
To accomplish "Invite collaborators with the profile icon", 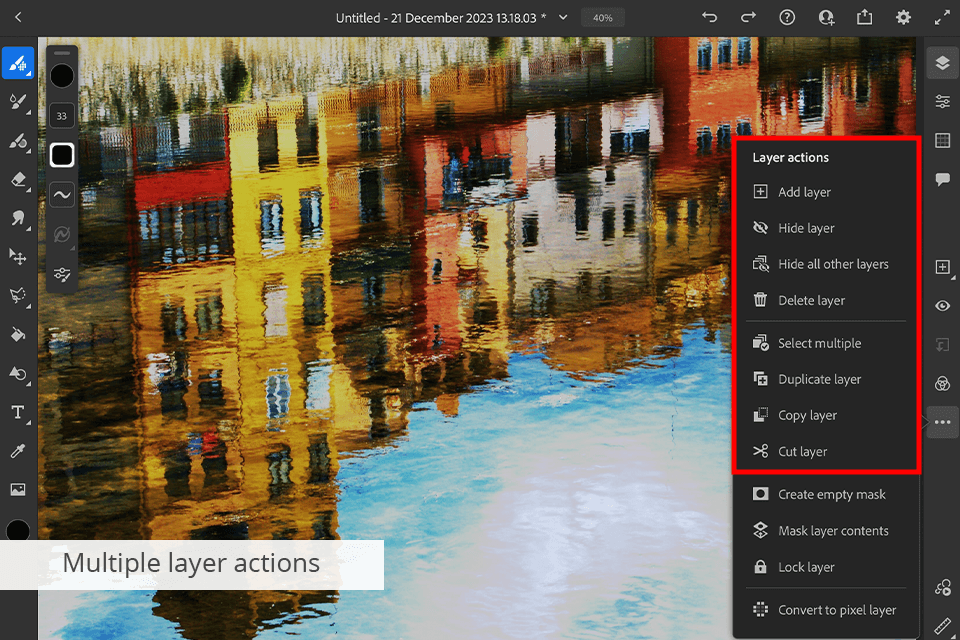I will 826,17.
